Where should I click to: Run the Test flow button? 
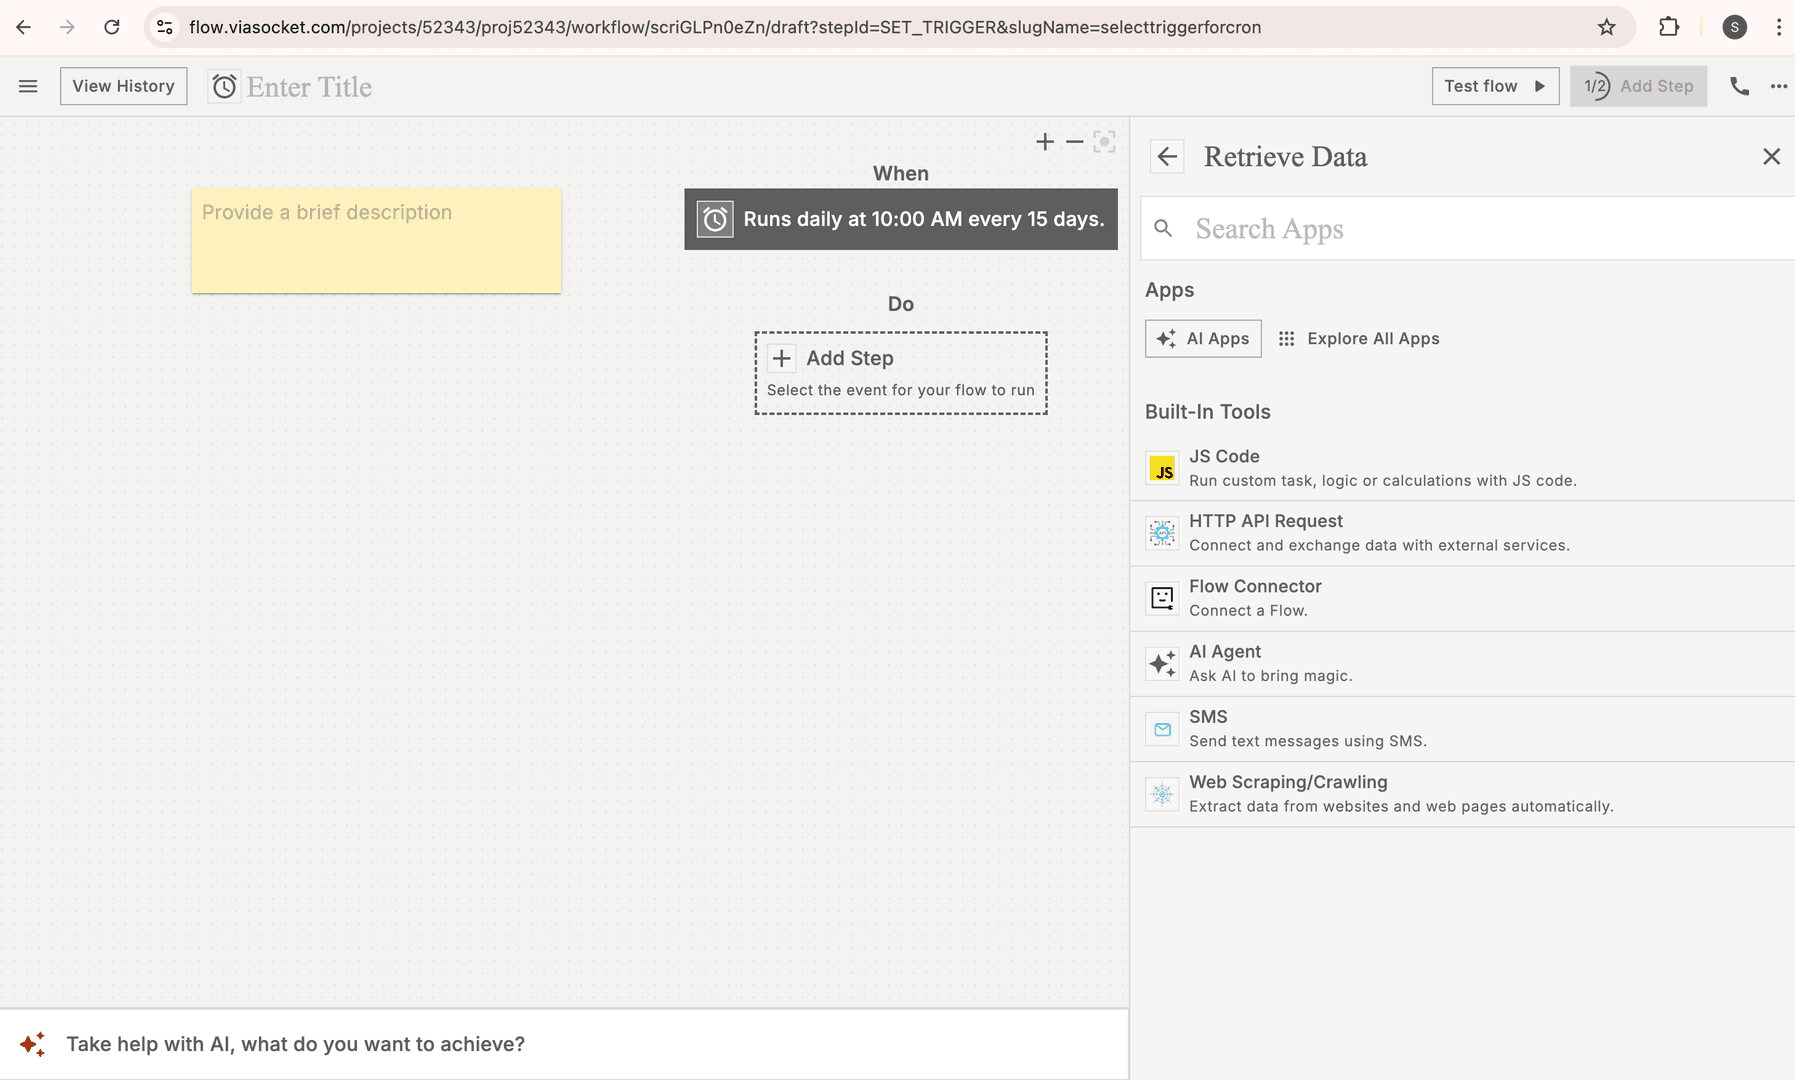(1495, 87)
